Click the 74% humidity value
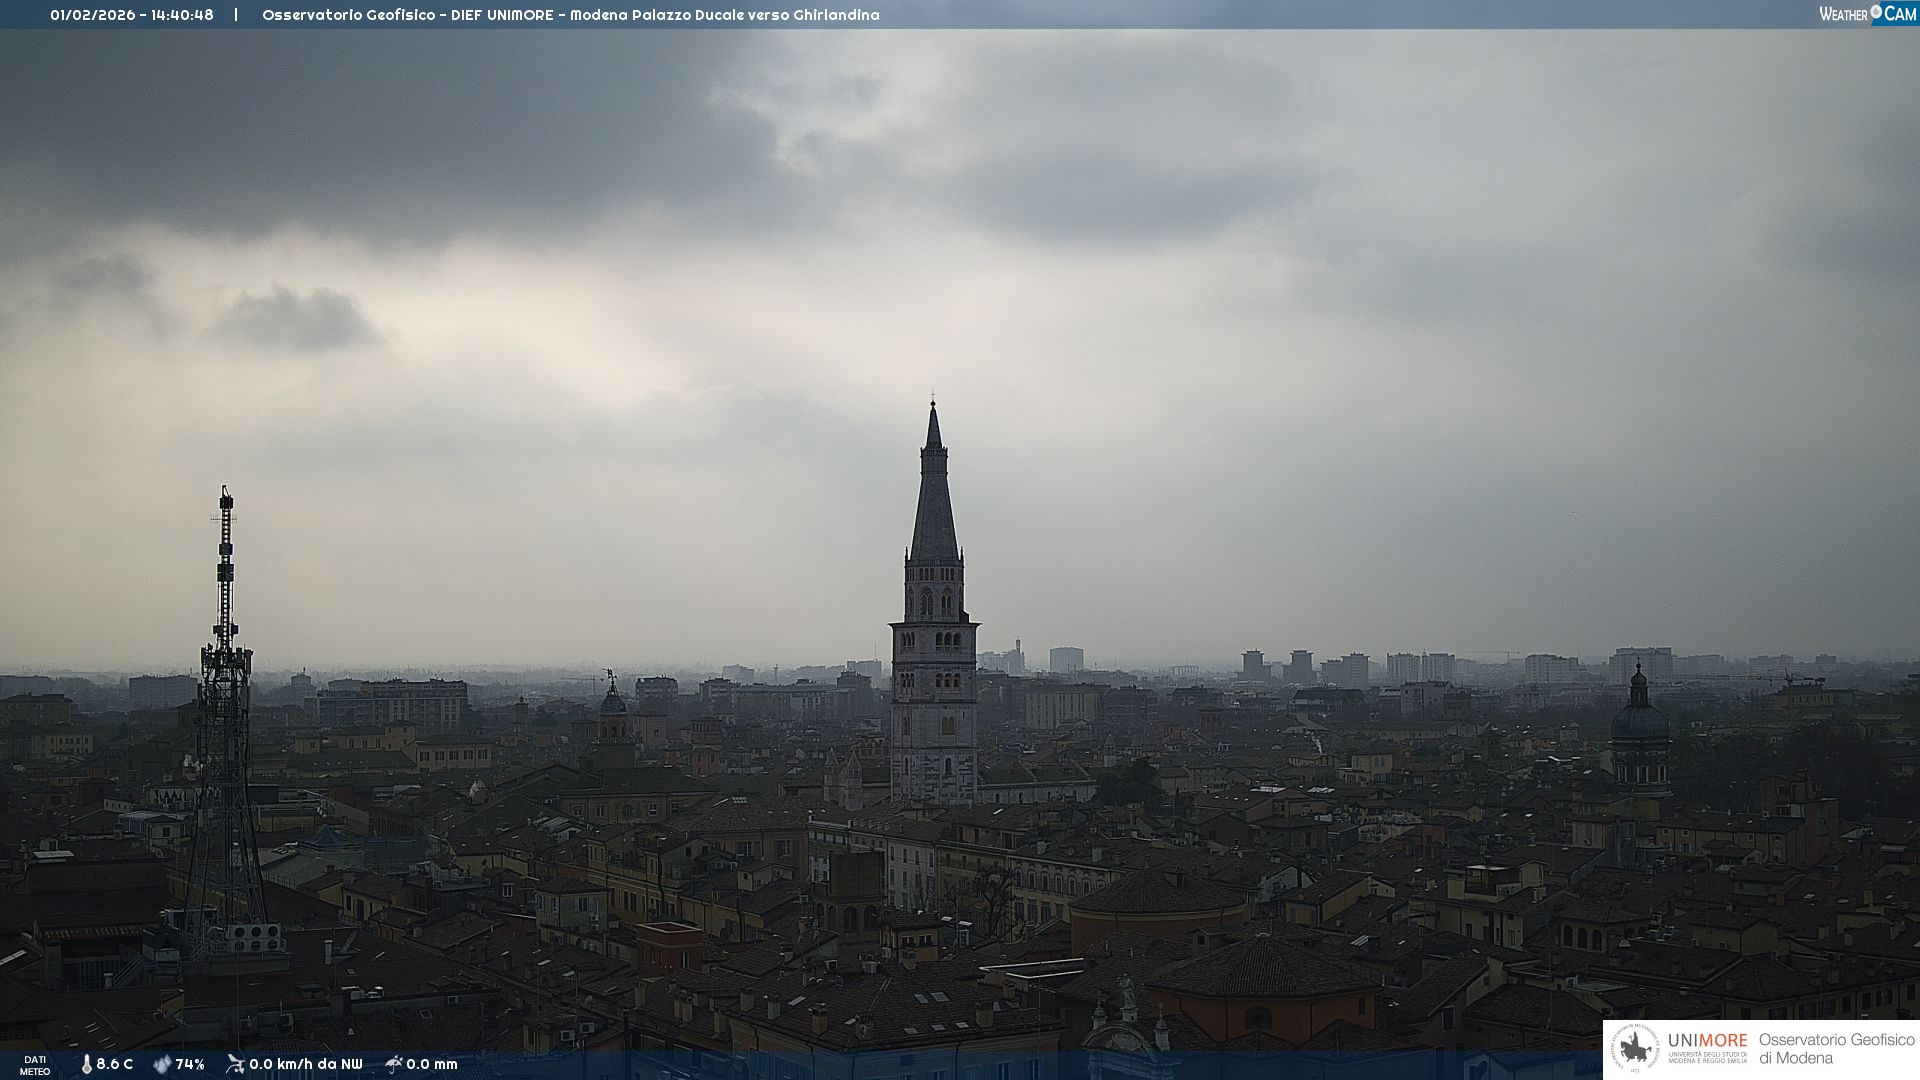Screen dimensions: 1920x1080 click(x=190, y=1064)
